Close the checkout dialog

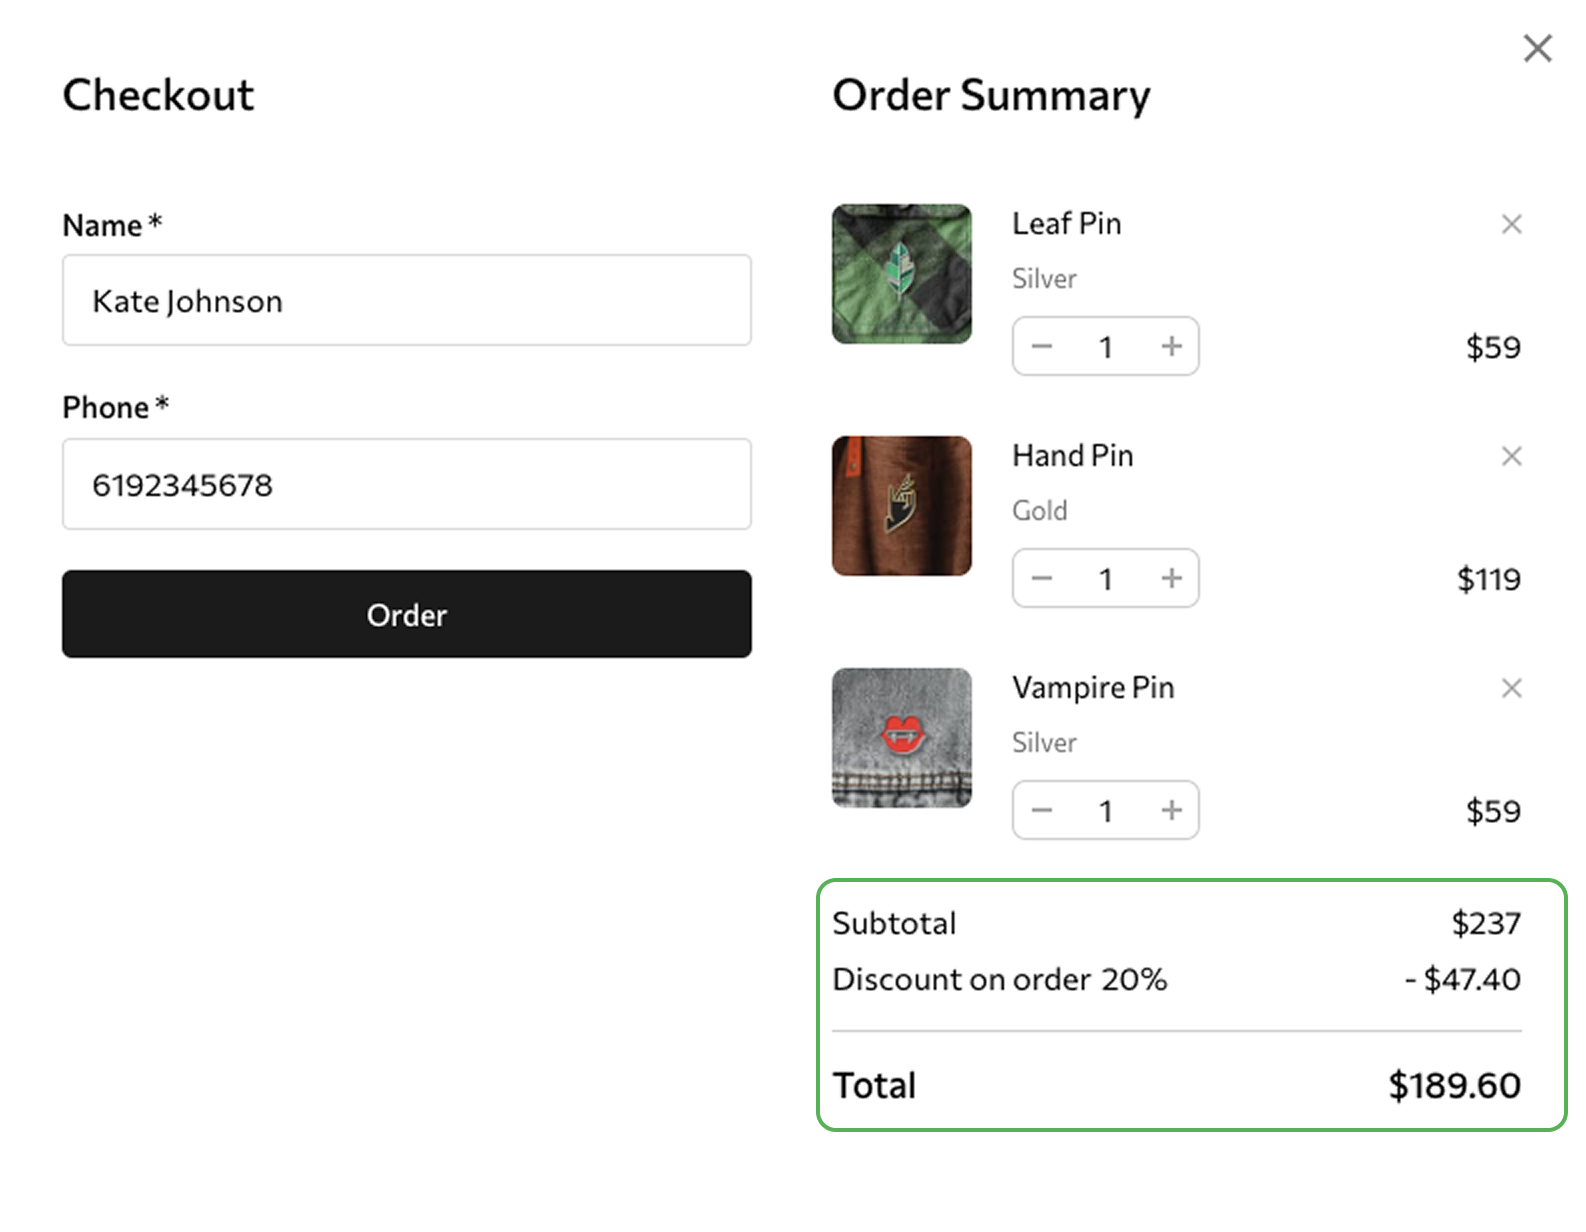[1537, 48]
